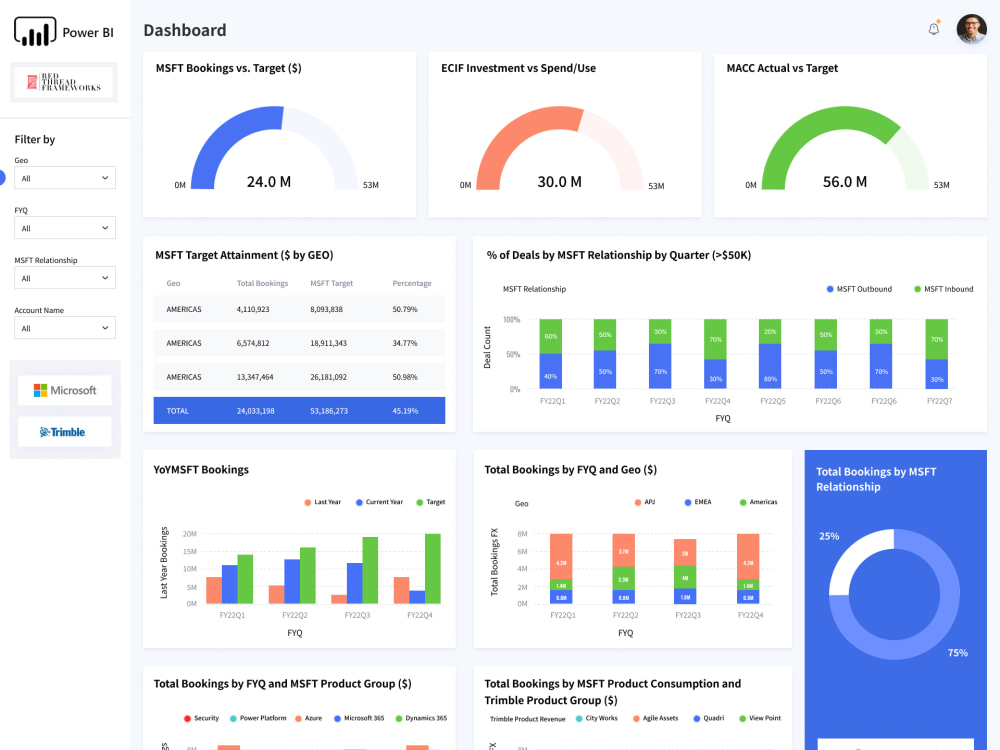Click the Red Thread Frameworks logo
The height and width of the screenshot is (750, 1000).
(x=64, y=82)
